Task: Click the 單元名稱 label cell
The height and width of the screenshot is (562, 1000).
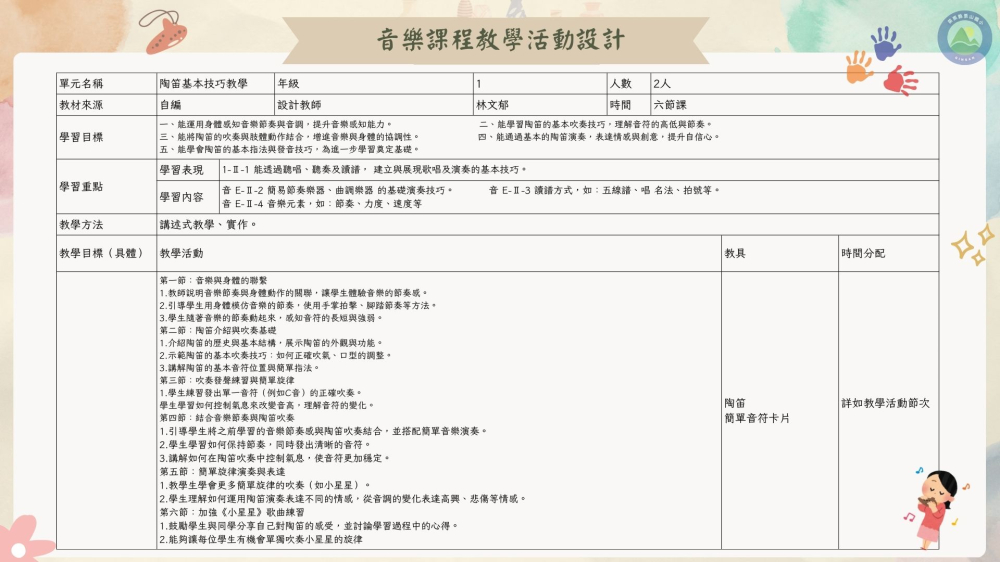Action: click(107, 84)
